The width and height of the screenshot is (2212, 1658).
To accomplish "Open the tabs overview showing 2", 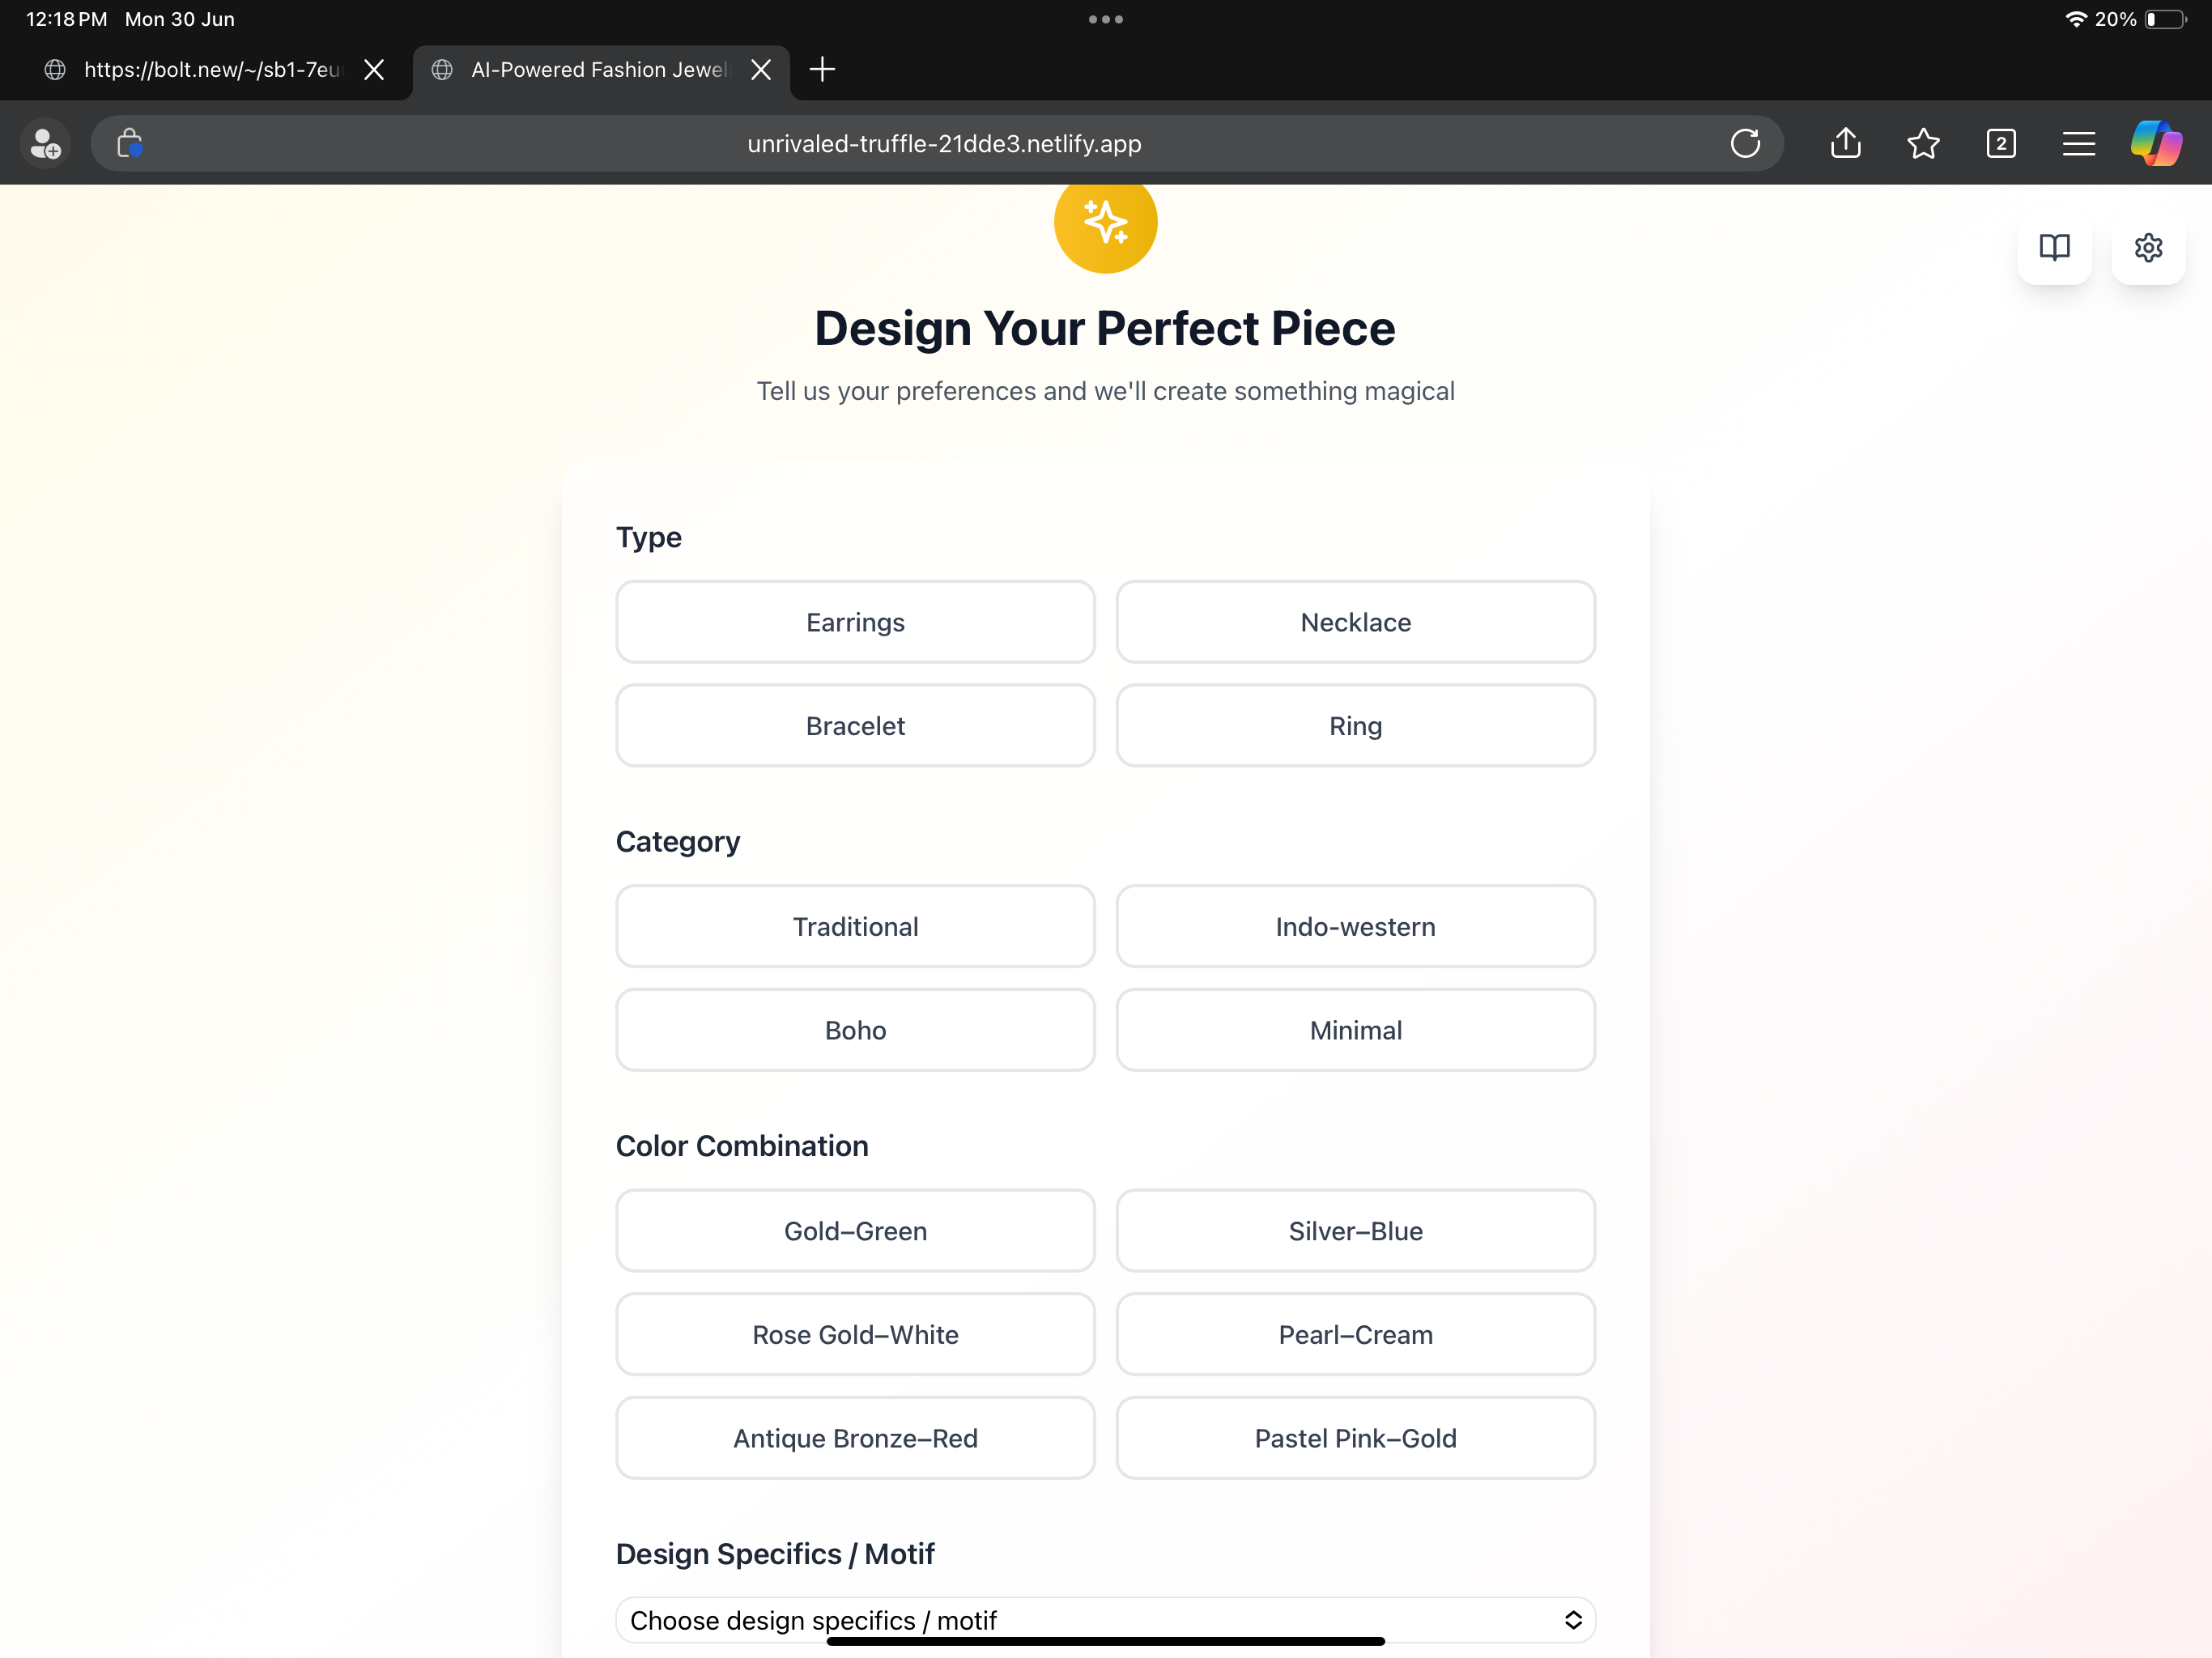I will pos(2000,143).
